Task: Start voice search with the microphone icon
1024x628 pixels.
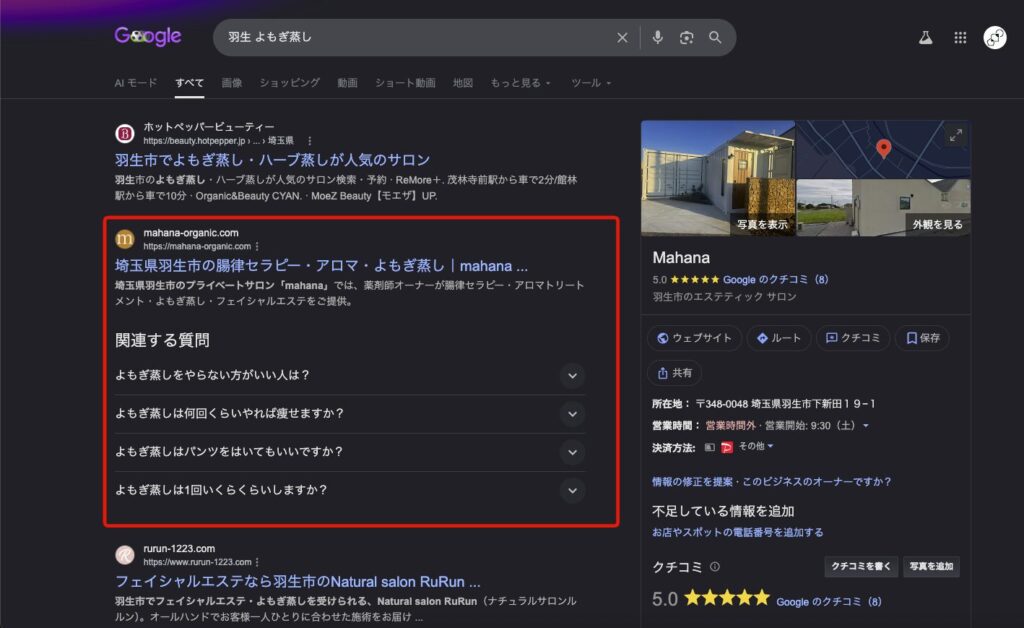Action: click(658, 37)
